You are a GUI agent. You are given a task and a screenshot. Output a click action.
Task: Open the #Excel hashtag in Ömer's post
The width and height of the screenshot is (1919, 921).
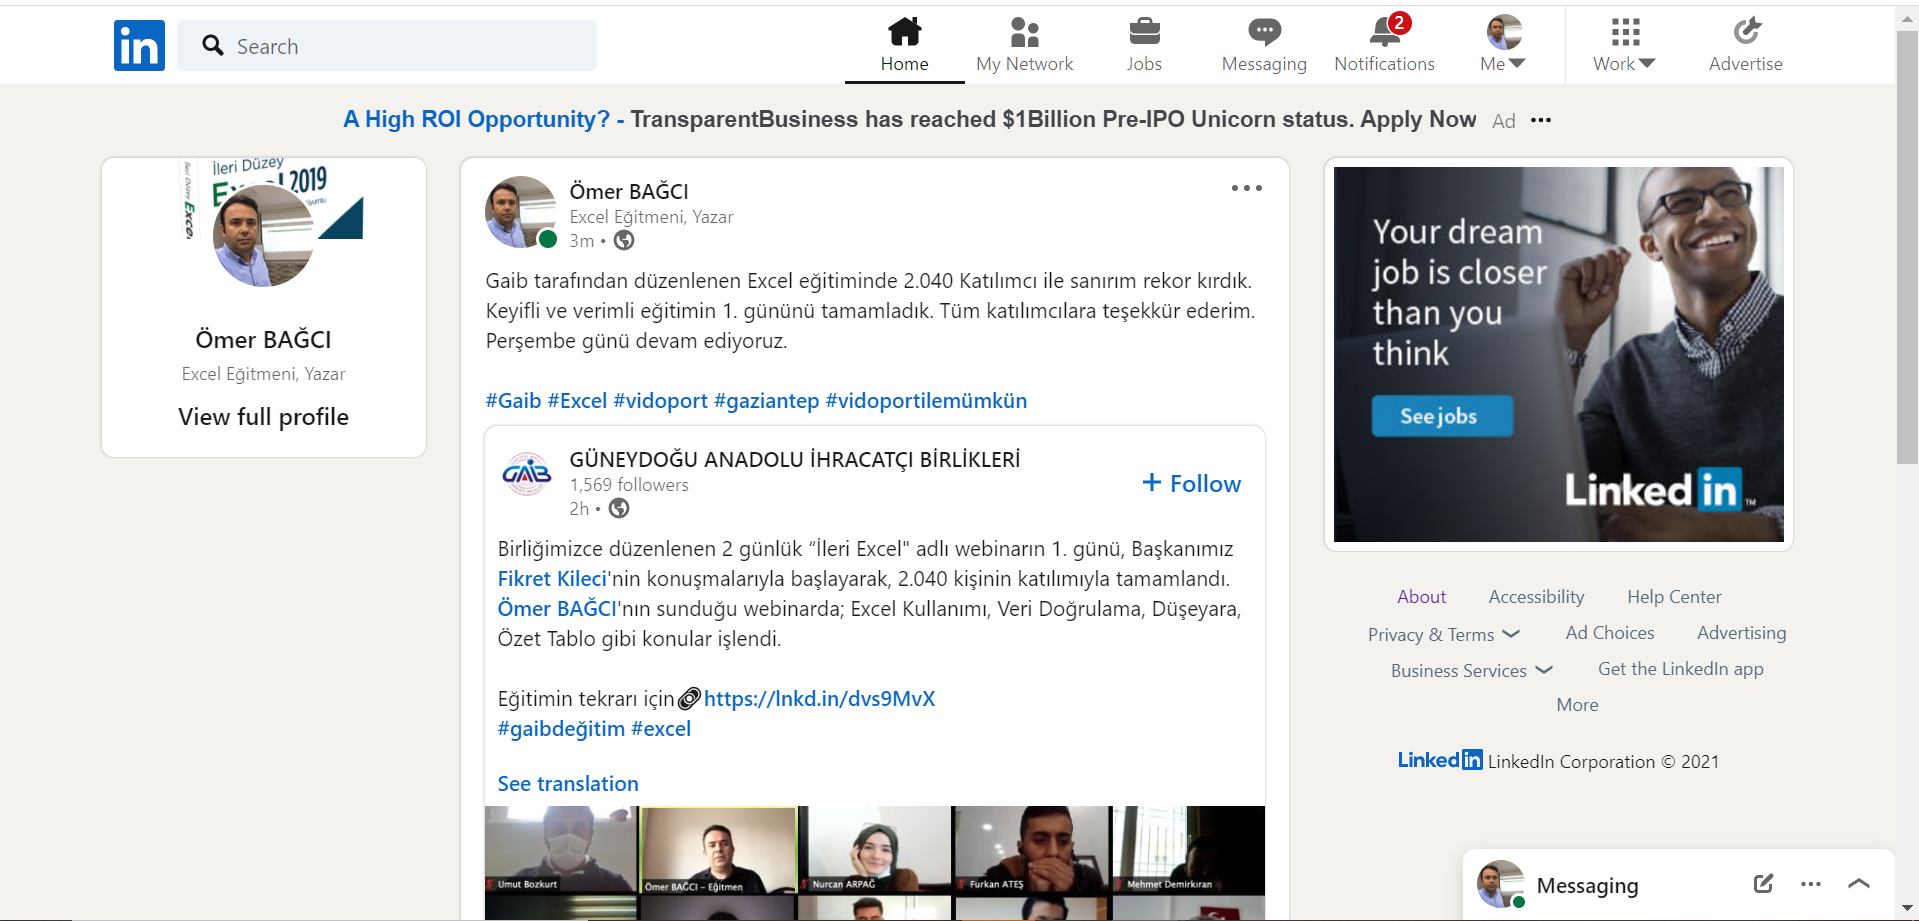point(577,401)
